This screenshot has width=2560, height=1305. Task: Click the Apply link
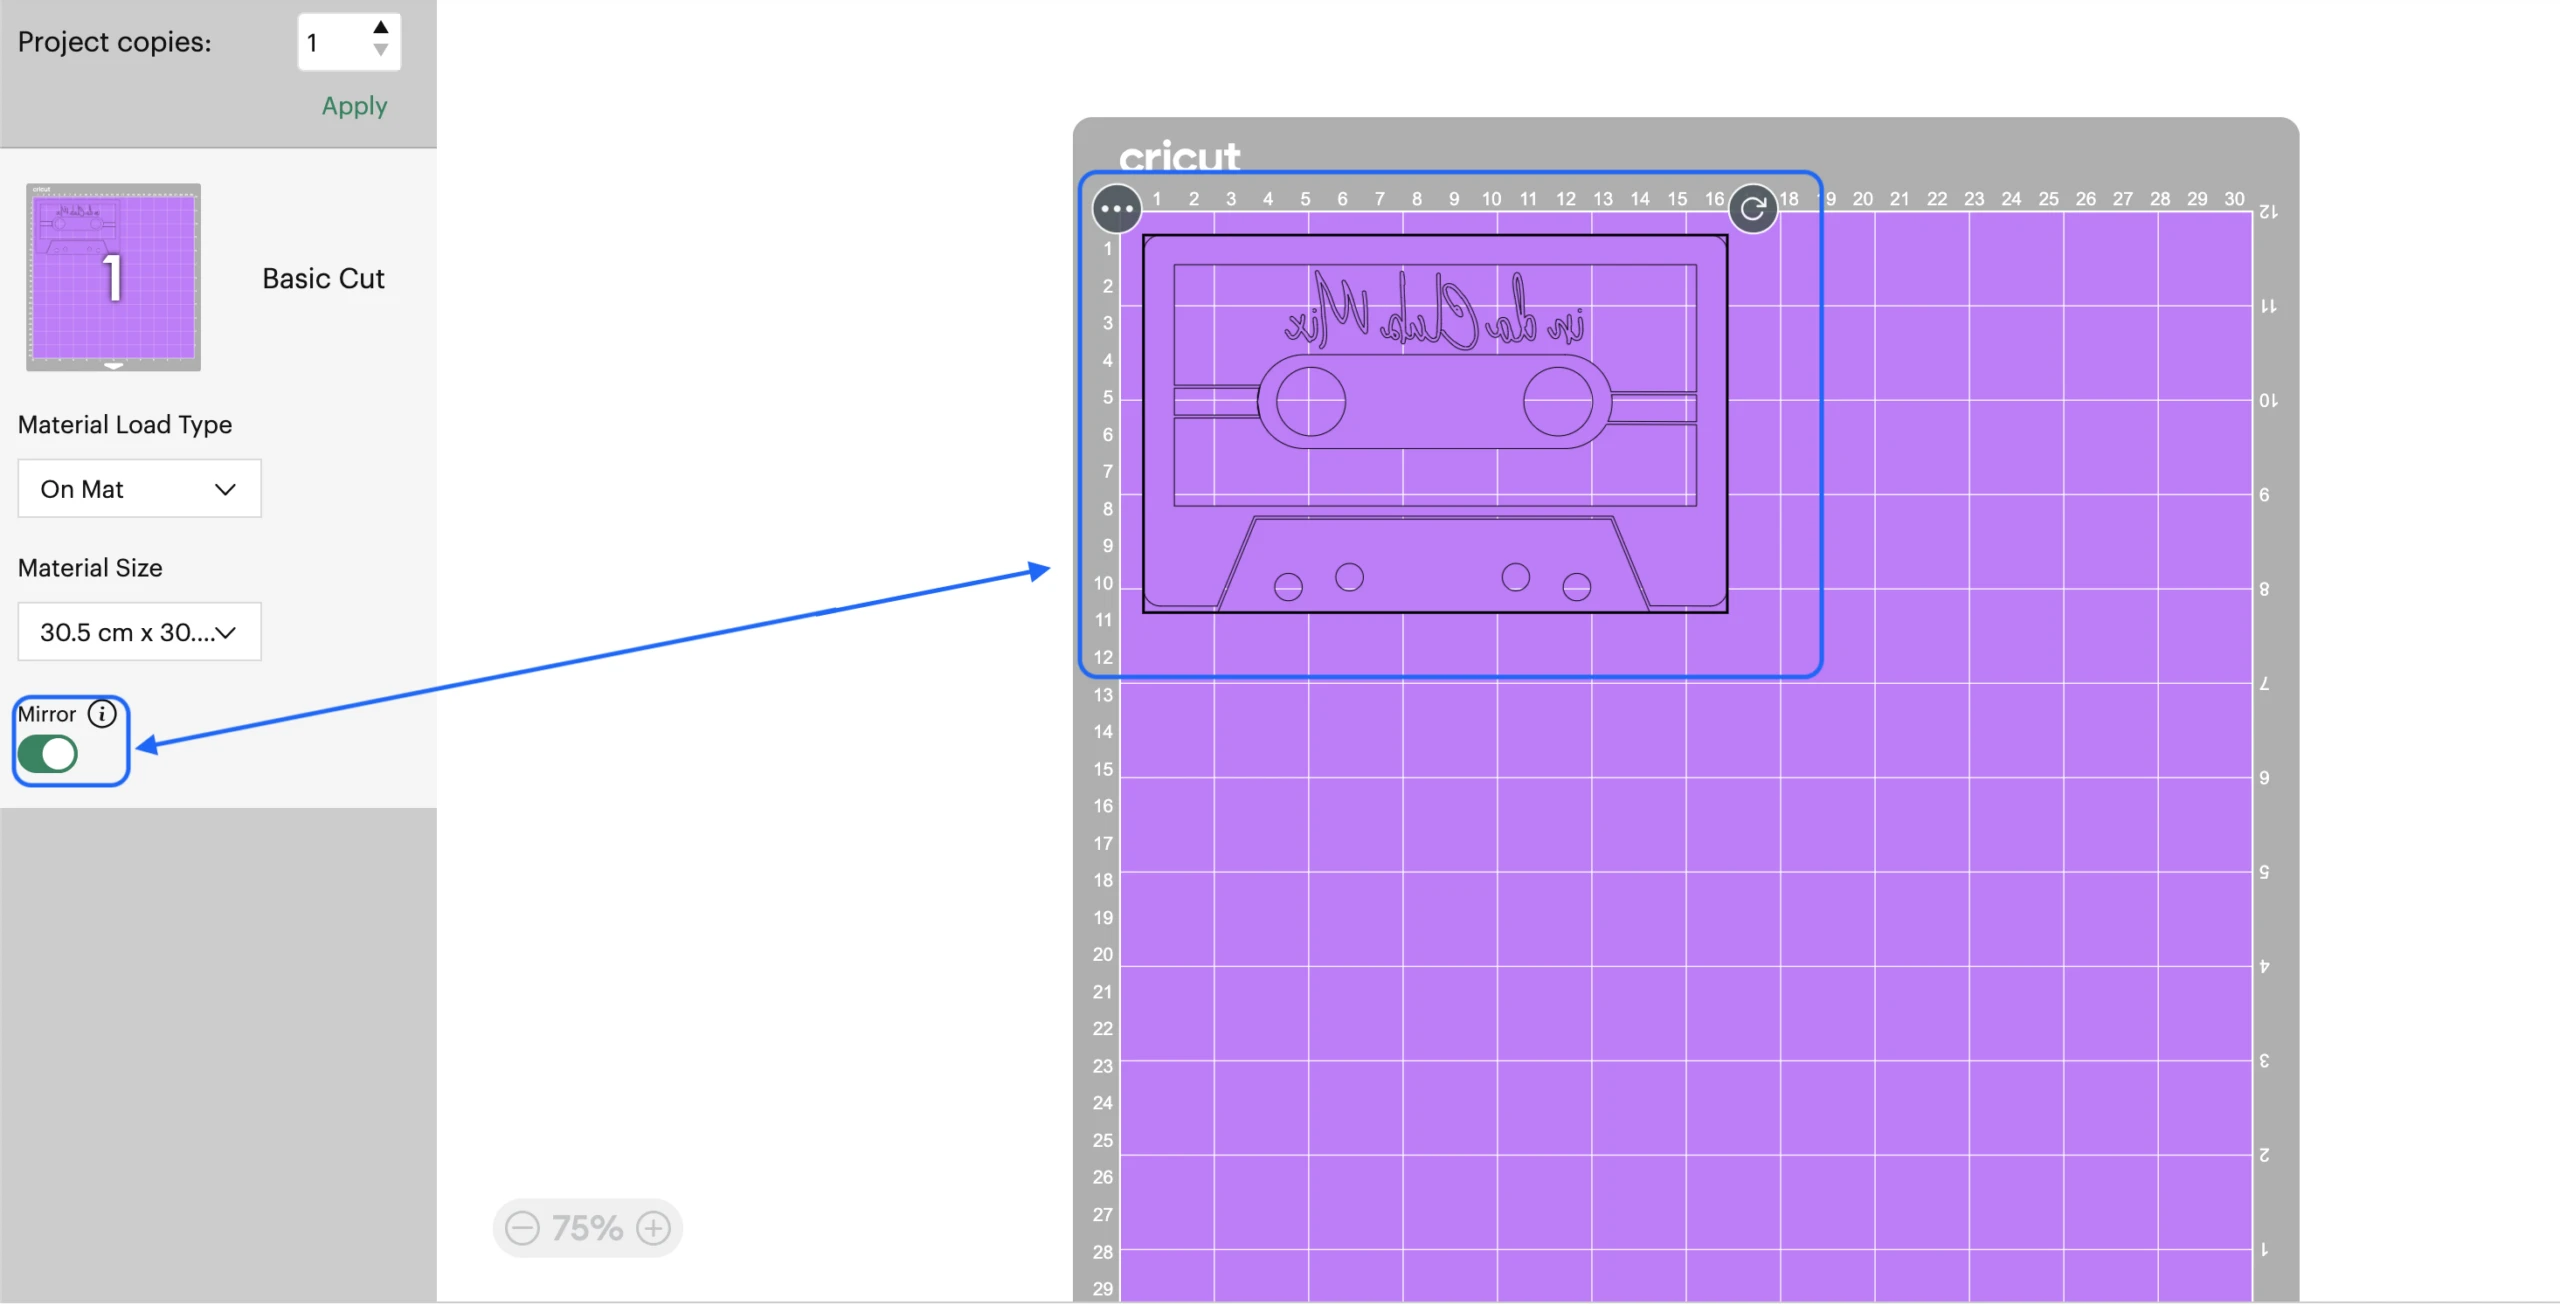(x=354, y=106)
